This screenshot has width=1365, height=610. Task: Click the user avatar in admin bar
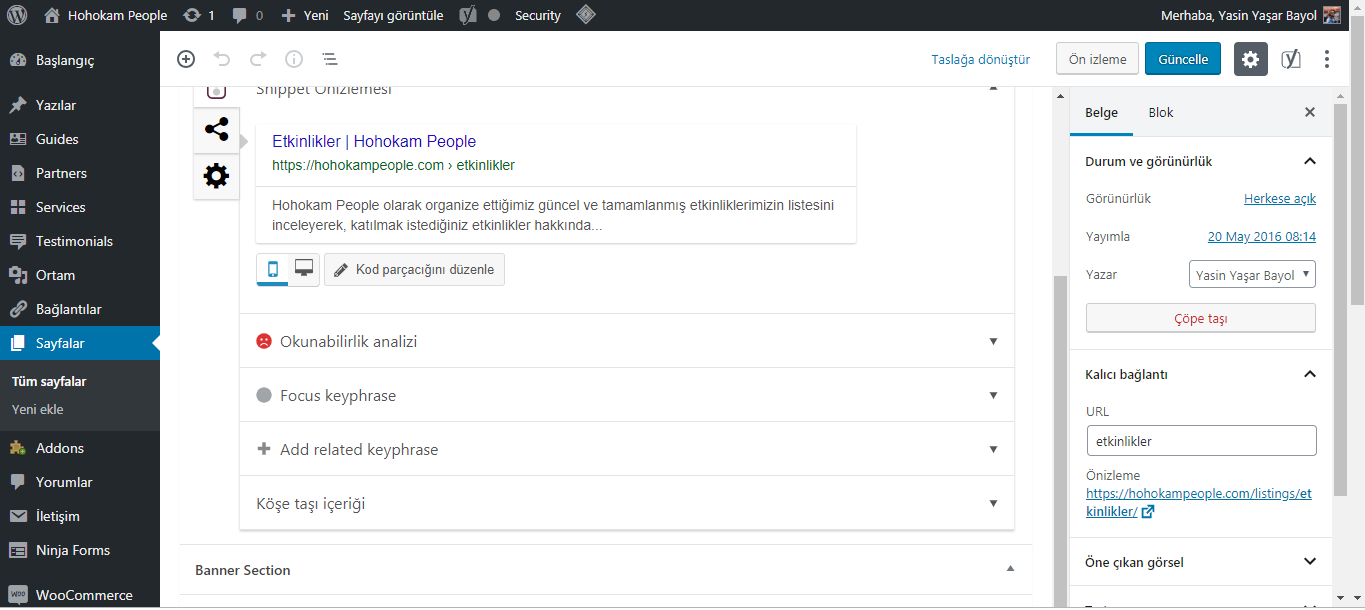point(1332,15)
